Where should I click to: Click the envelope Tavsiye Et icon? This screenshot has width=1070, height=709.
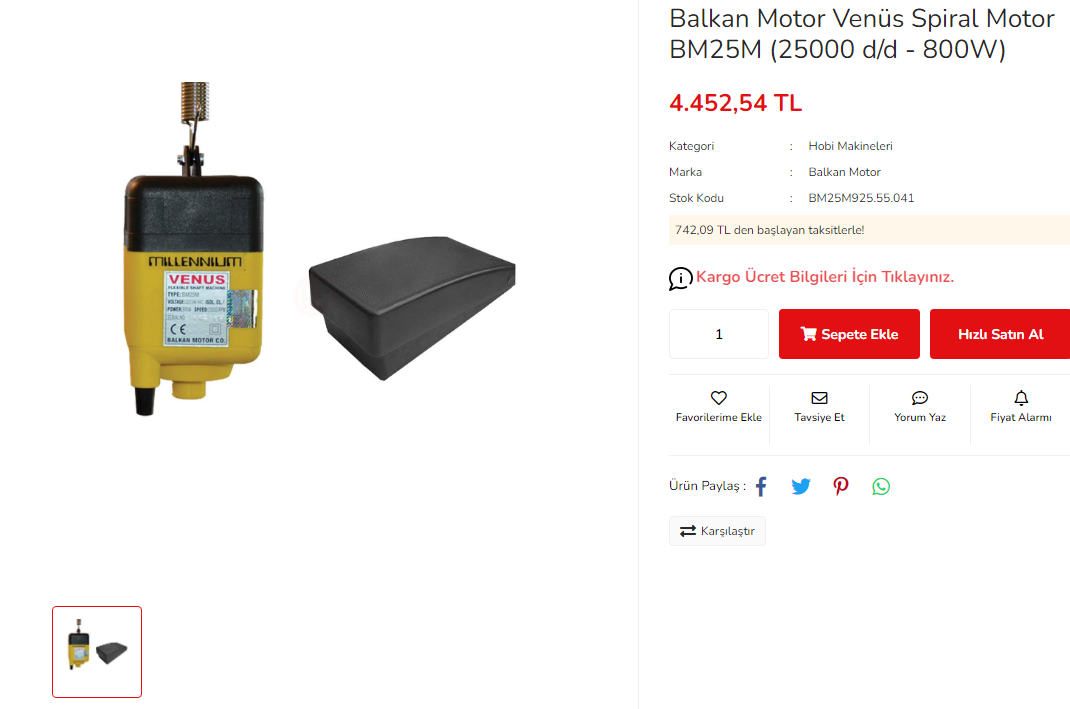pyautogui.click(x=819, y=398)
